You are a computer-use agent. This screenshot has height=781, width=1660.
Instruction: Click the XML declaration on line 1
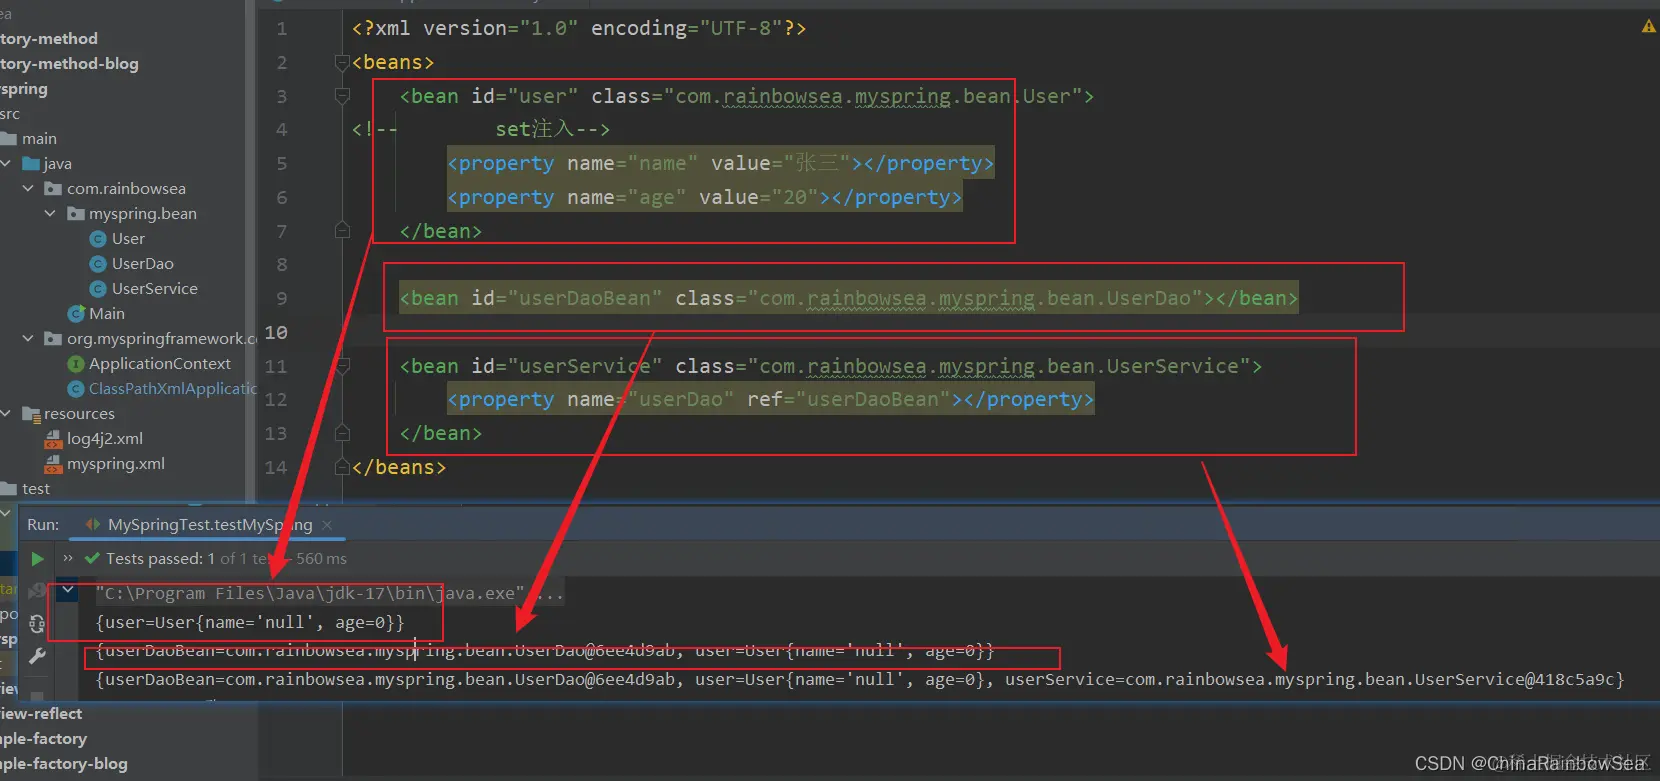click(x=579, y=28)
